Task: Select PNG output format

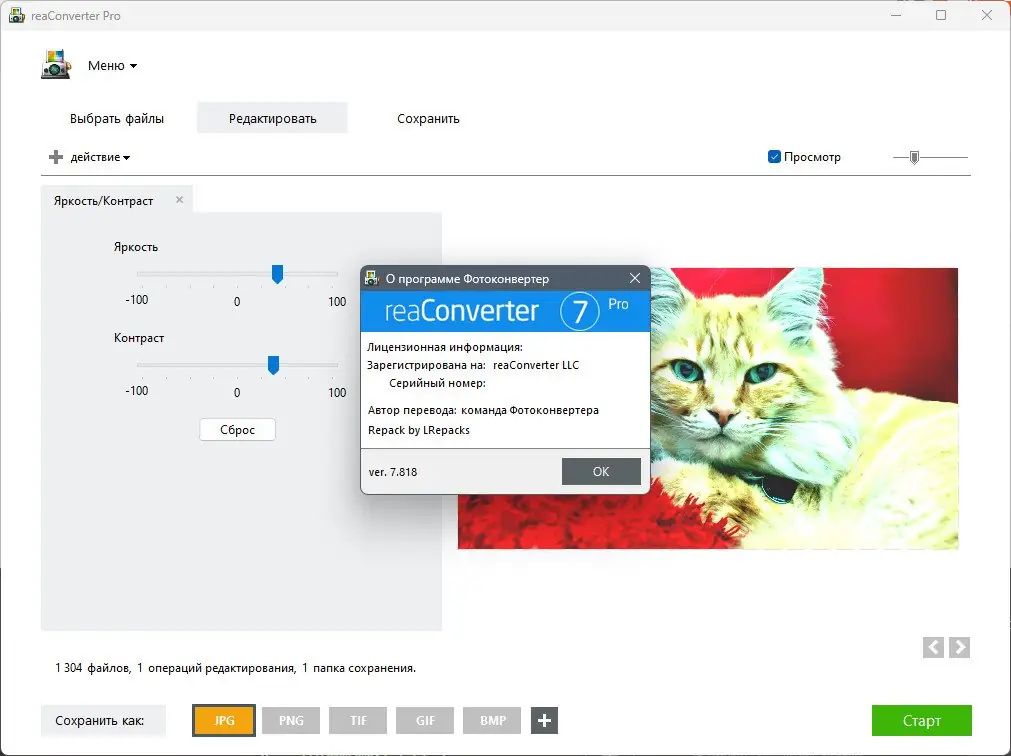Action: pos(291,721)
